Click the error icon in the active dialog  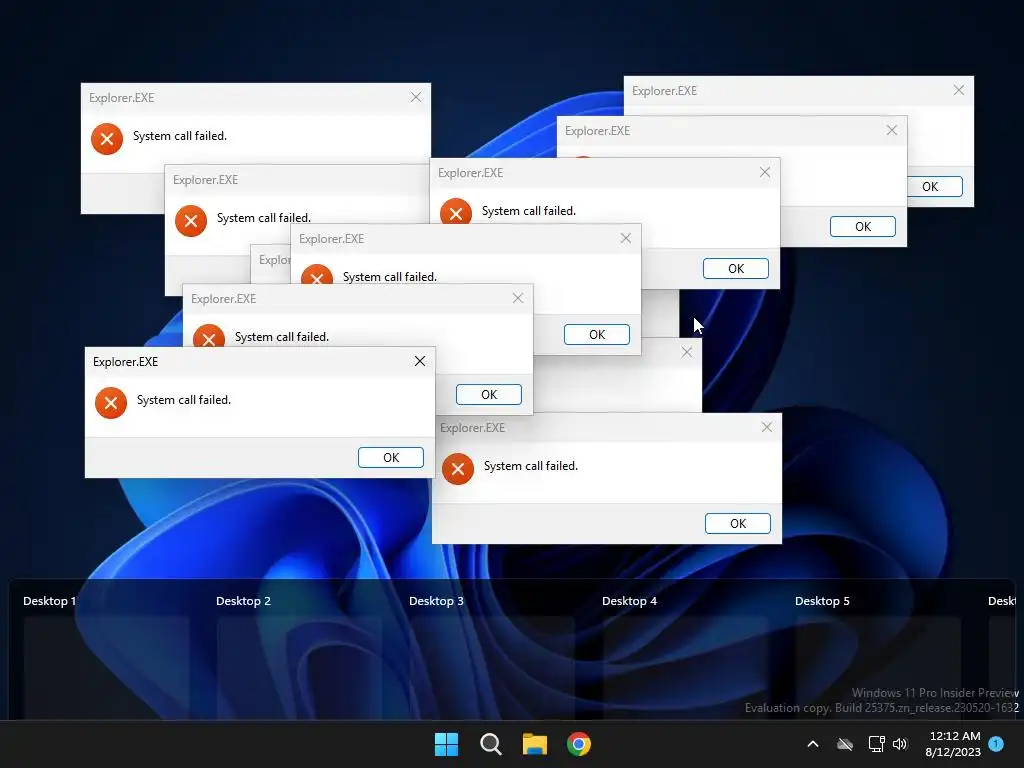(x=111, y=403)
